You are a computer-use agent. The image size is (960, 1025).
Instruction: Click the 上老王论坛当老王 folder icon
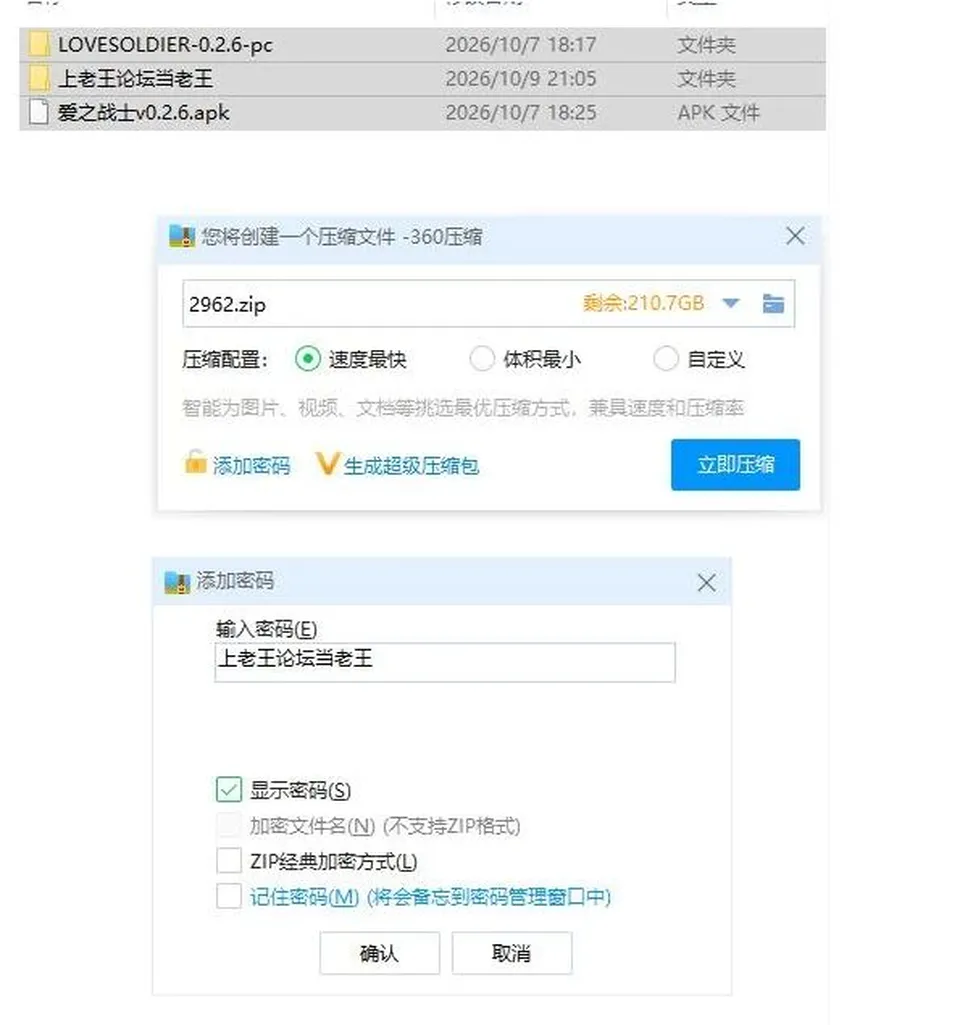tap(39, 78)
